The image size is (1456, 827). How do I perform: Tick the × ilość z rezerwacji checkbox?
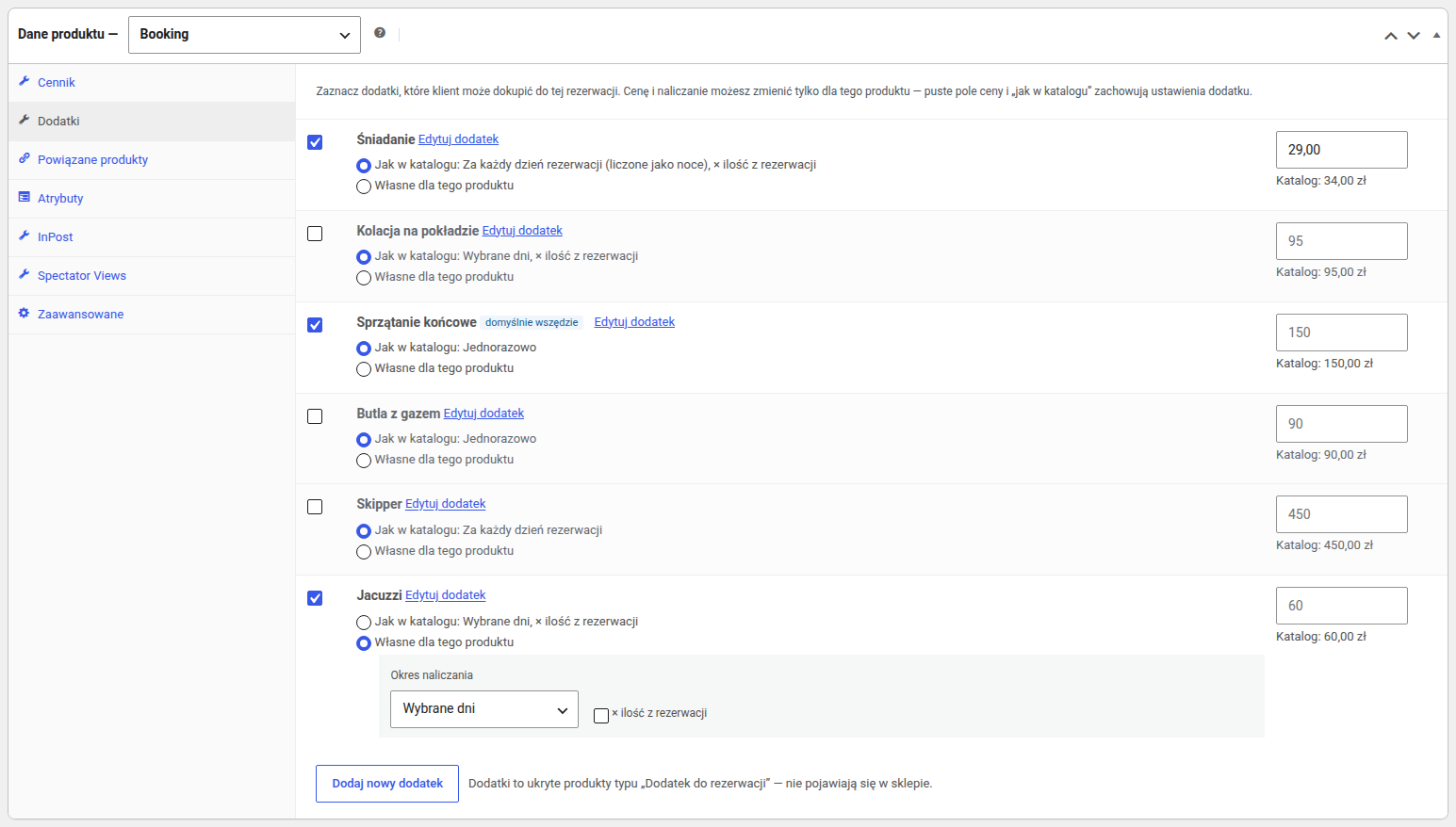[601, 715]
